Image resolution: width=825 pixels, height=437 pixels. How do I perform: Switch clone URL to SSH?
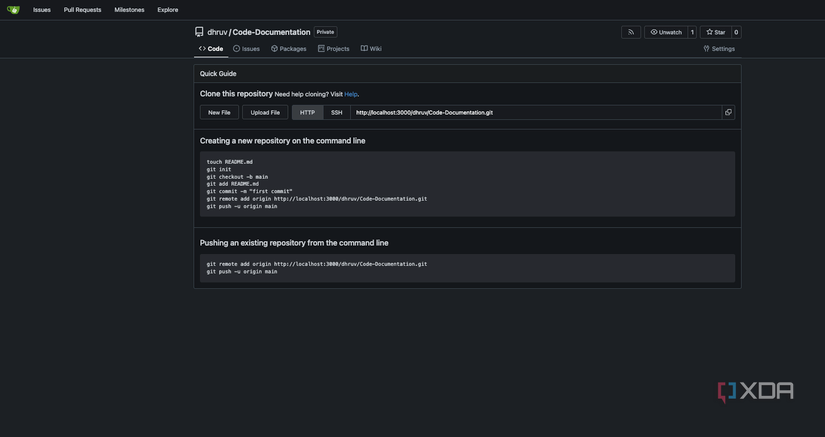point(336,112)
